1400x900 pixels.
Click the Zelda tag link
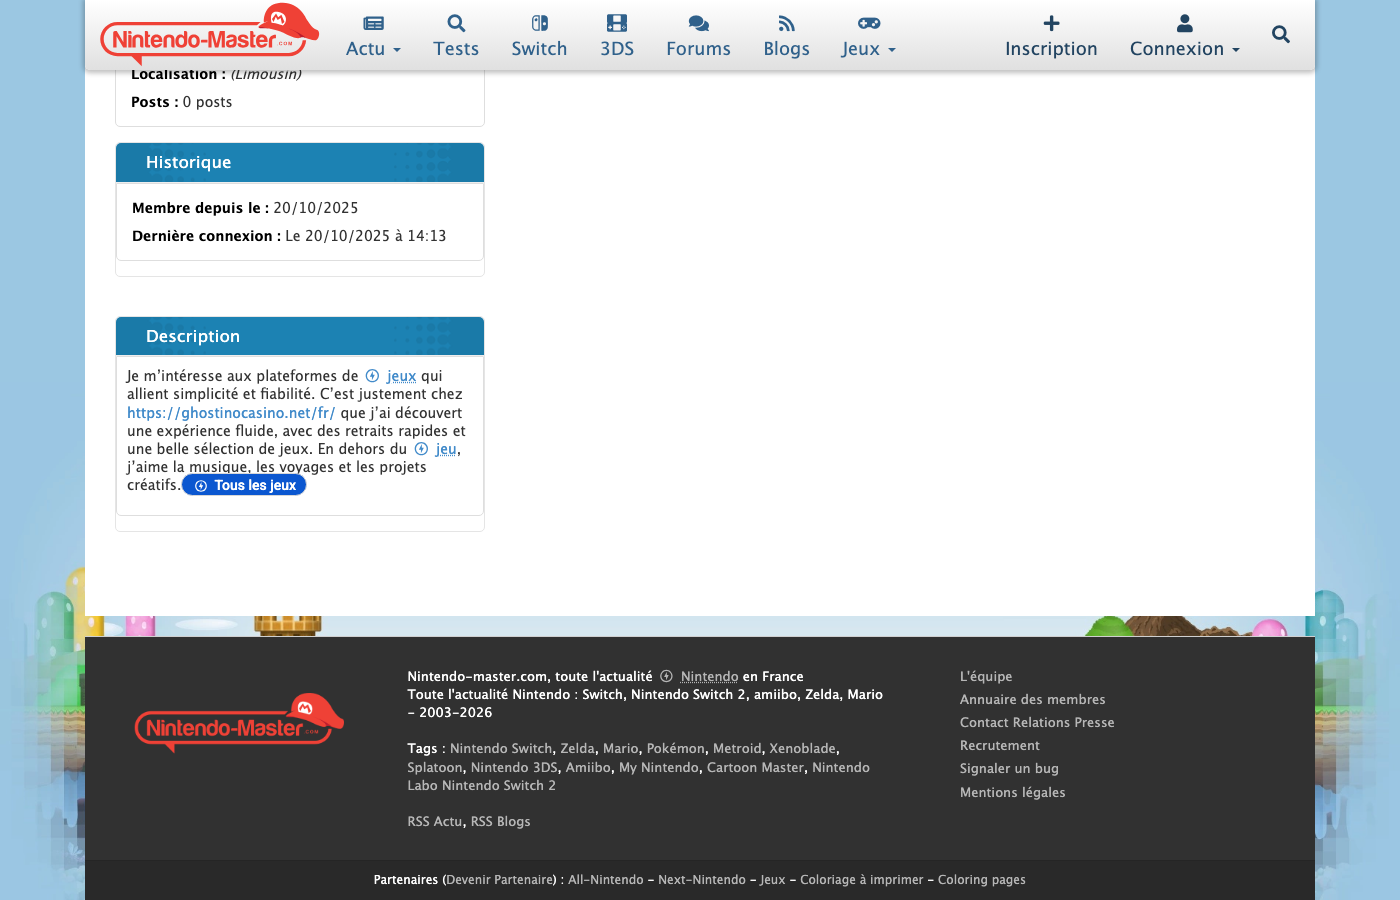pos(577,749)
